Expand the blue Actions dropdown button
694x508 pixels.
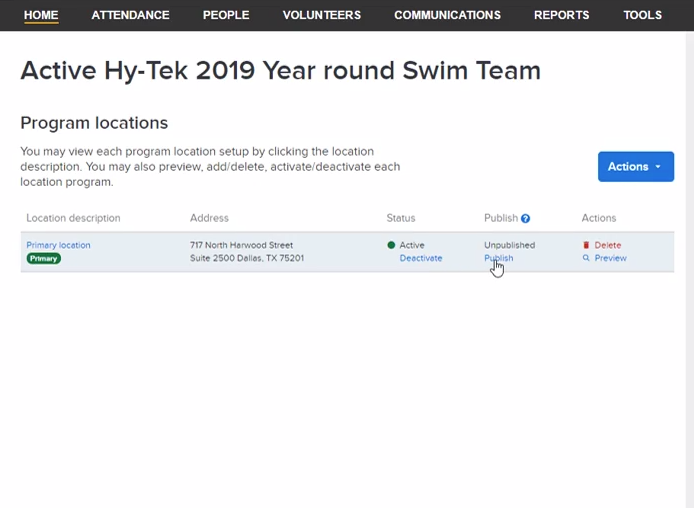pos(636,167)
